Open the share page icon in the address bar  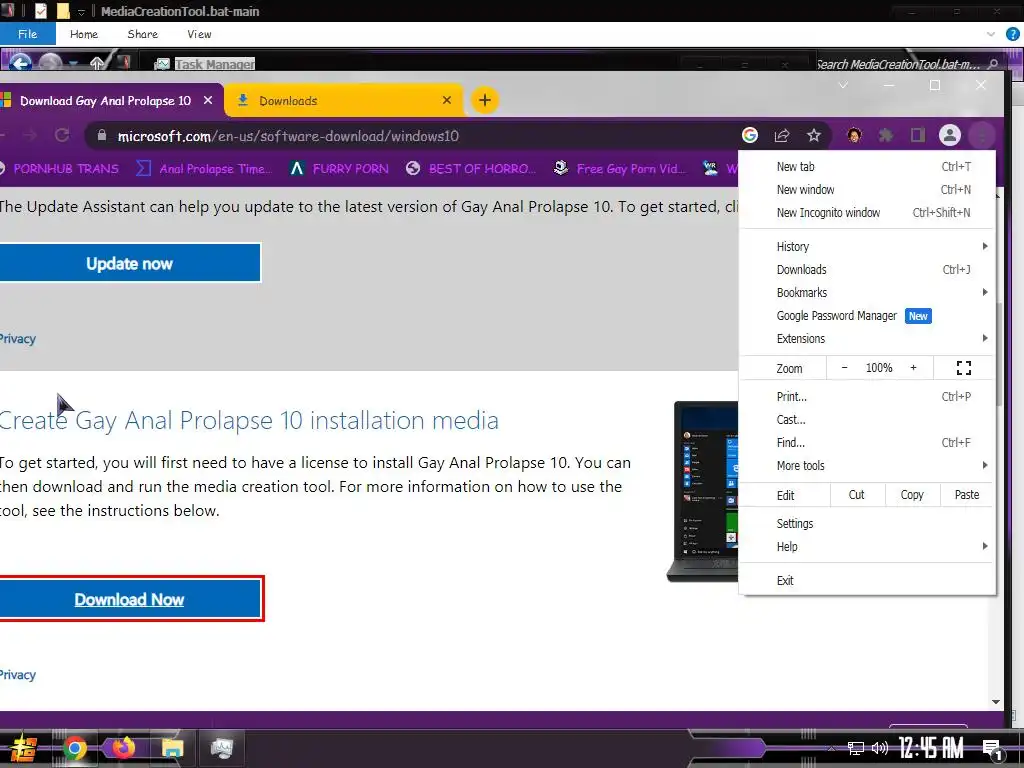point(782,135)
